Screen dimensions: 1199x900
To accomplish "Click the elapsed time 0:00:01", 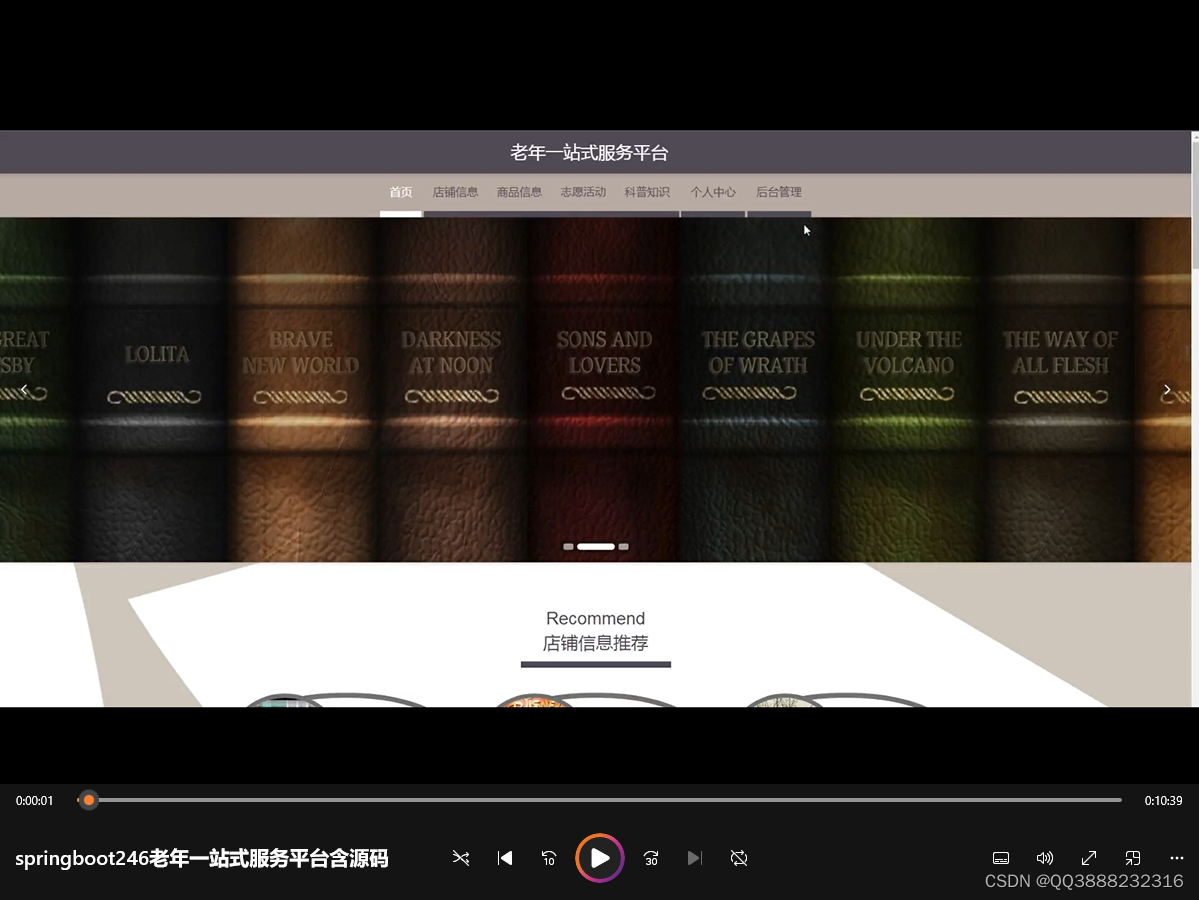I will 34,801.
